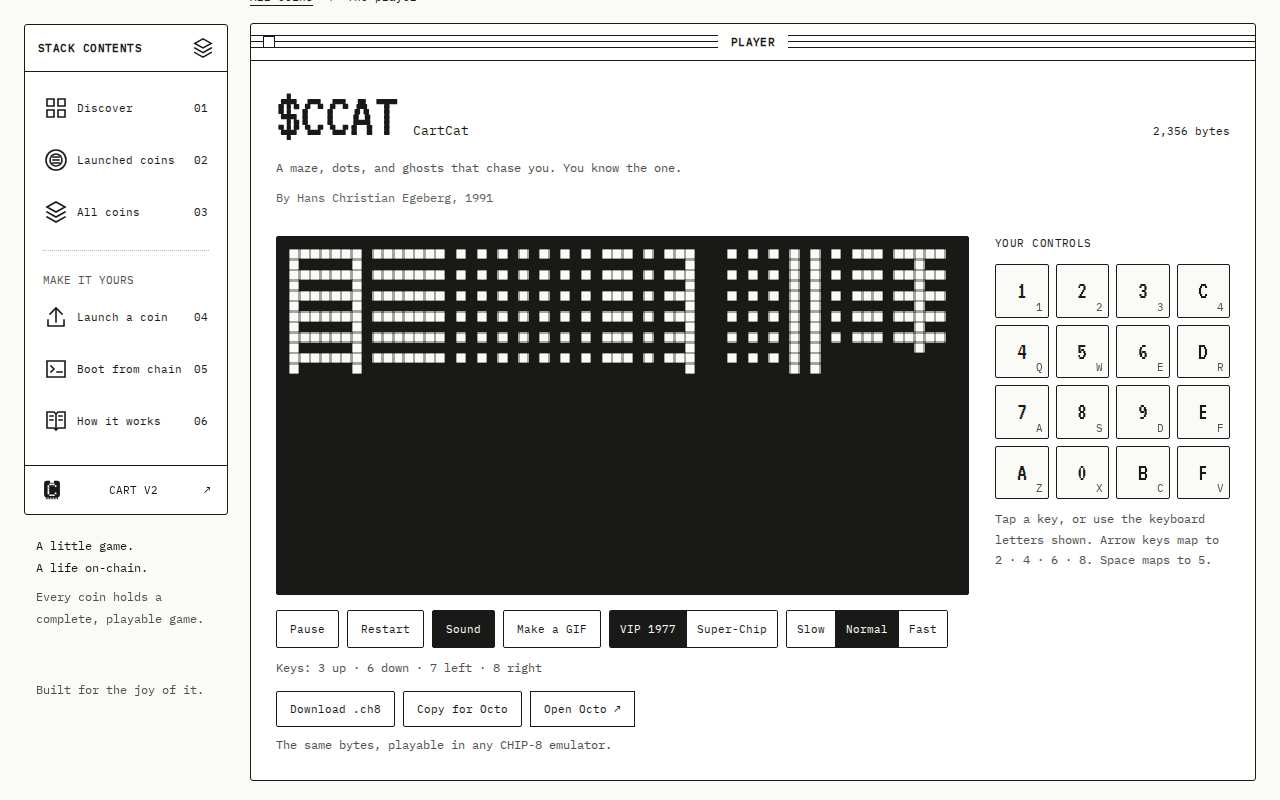Open Discover in the sidebar
The image size is (1280, 800).
(x=127, y=108)
